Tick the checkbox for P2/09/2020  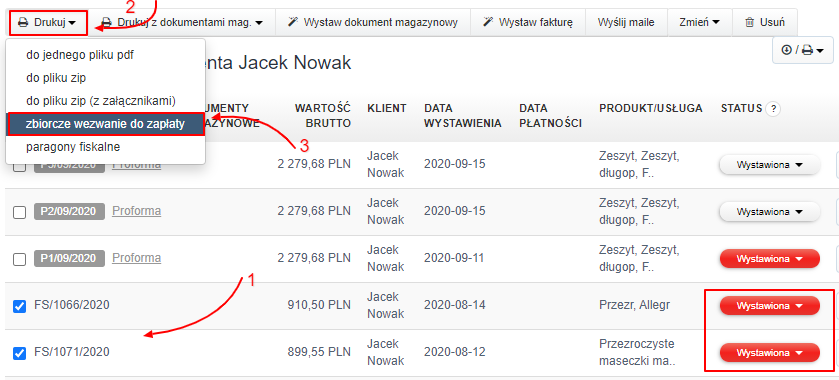[x=19, y=212]
